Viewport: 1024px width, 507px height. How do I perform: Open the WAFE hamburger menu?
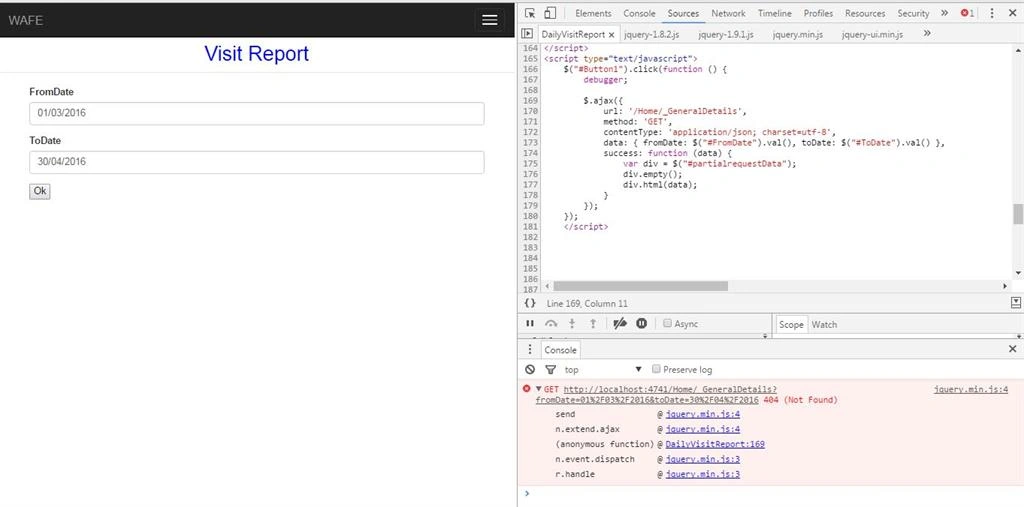coord(489,20)
